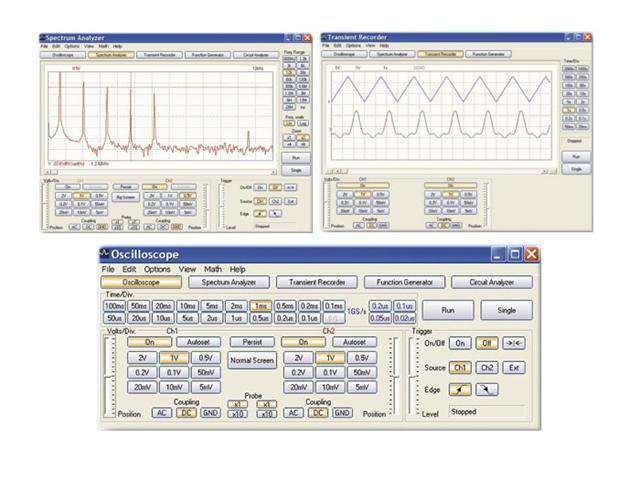Select falling edge trigger icon
Viewport: 640px width, 480px height.
487,388
